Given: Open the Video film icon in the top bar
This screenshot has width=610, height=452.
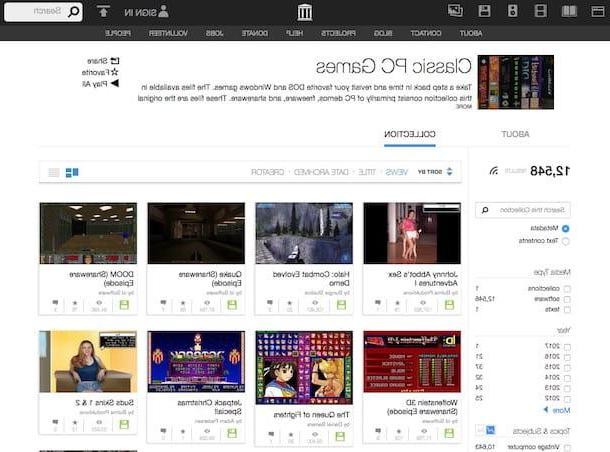Looking at the screenshot, I should tap(540, 11).
